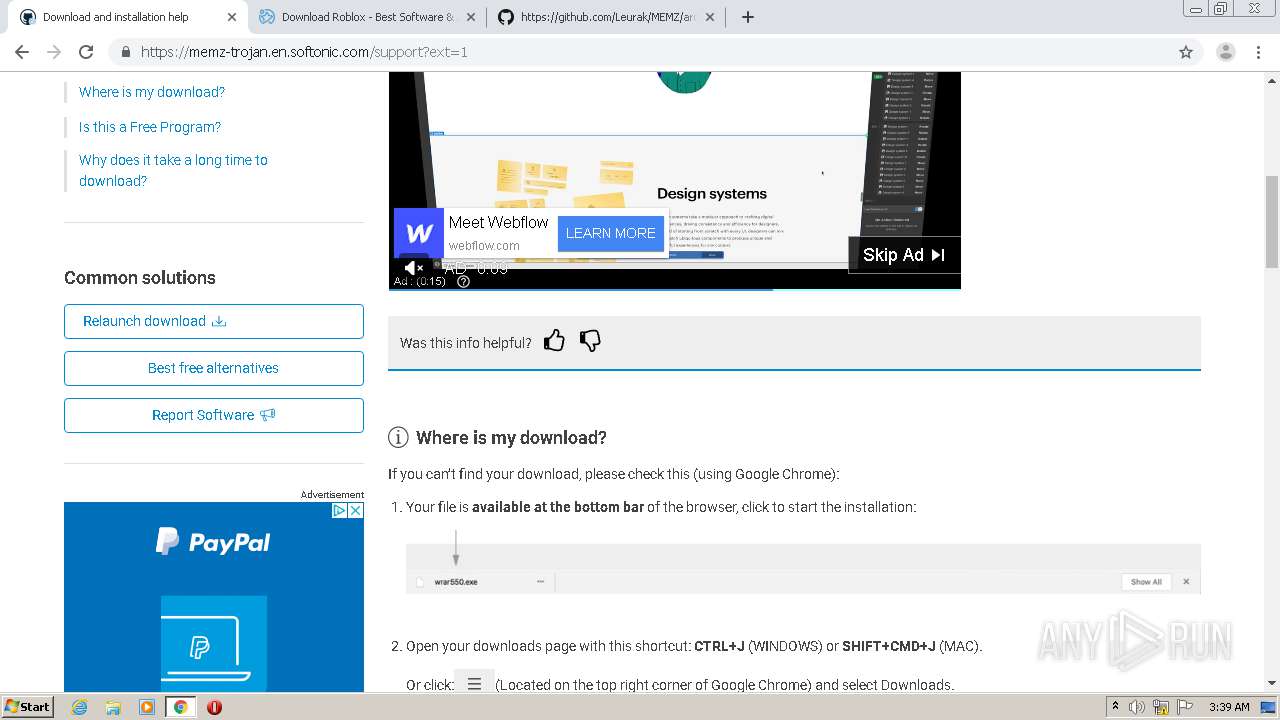Skip the Webflow video ad
This screenshot has width=1280, height=720.
904,255
